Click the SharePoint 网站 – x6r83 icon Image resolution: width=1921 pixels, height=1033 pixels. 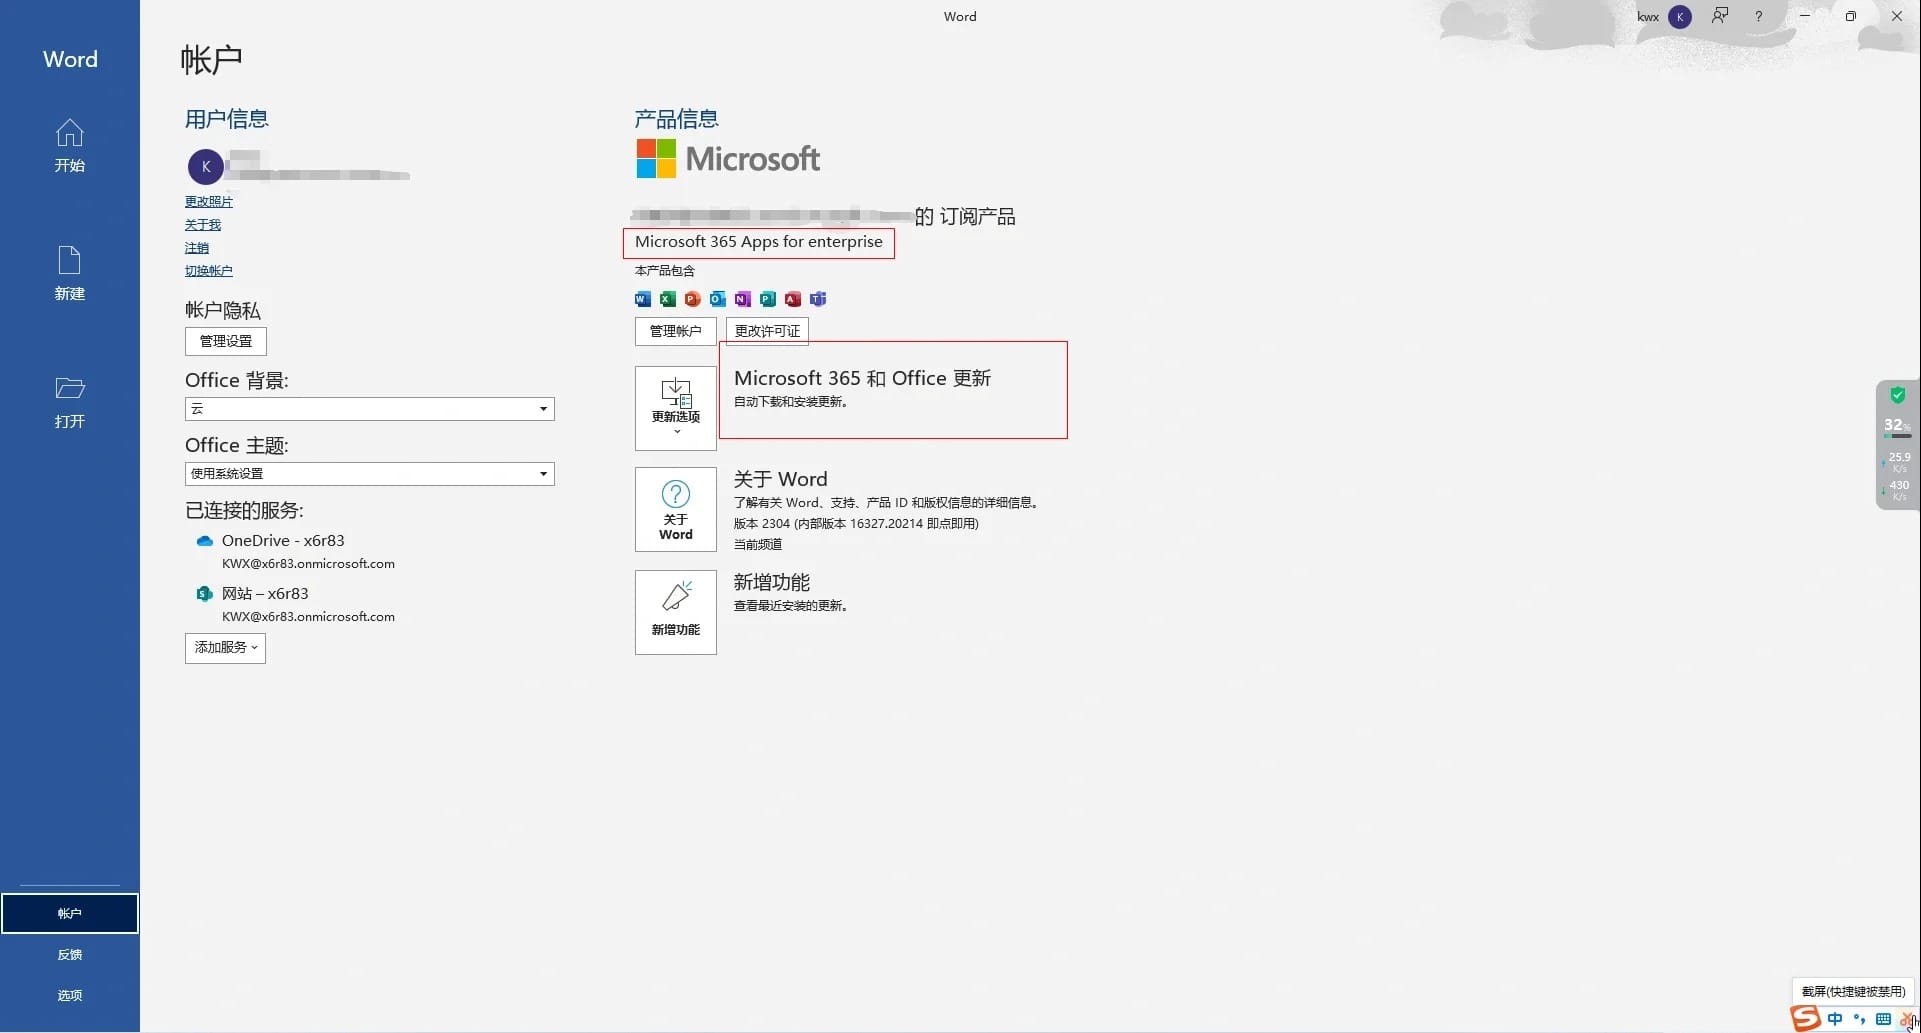coord(204,594)
